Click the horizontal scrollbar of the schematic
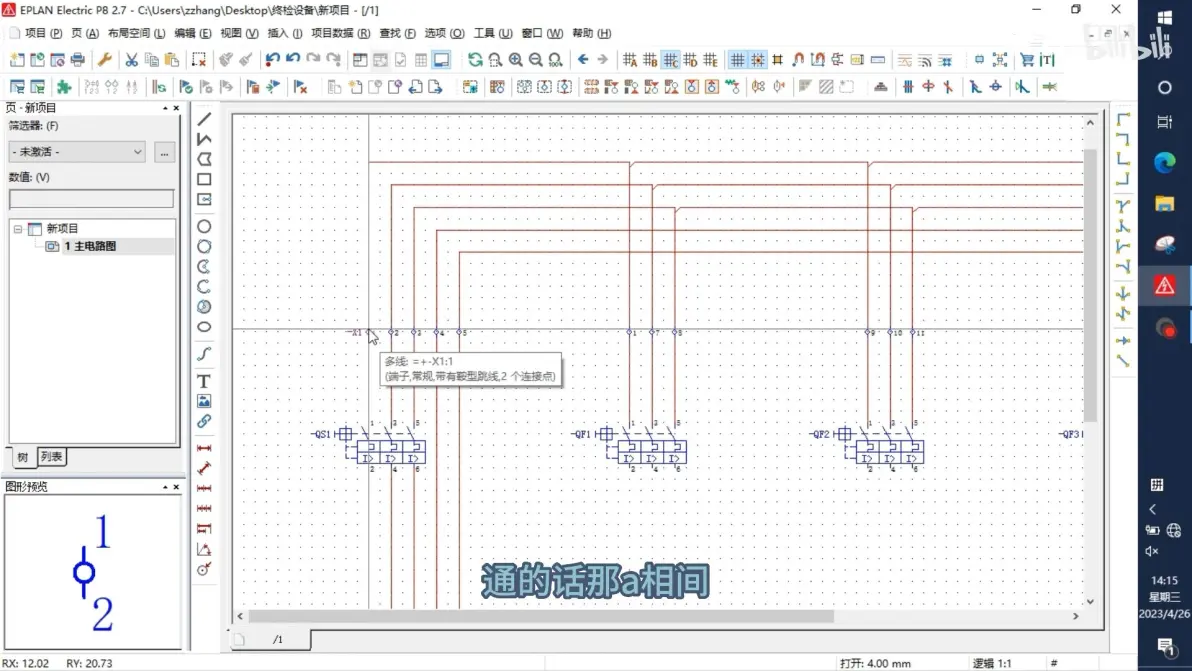This screenshot has width=1192, height=671. [541, 616]
